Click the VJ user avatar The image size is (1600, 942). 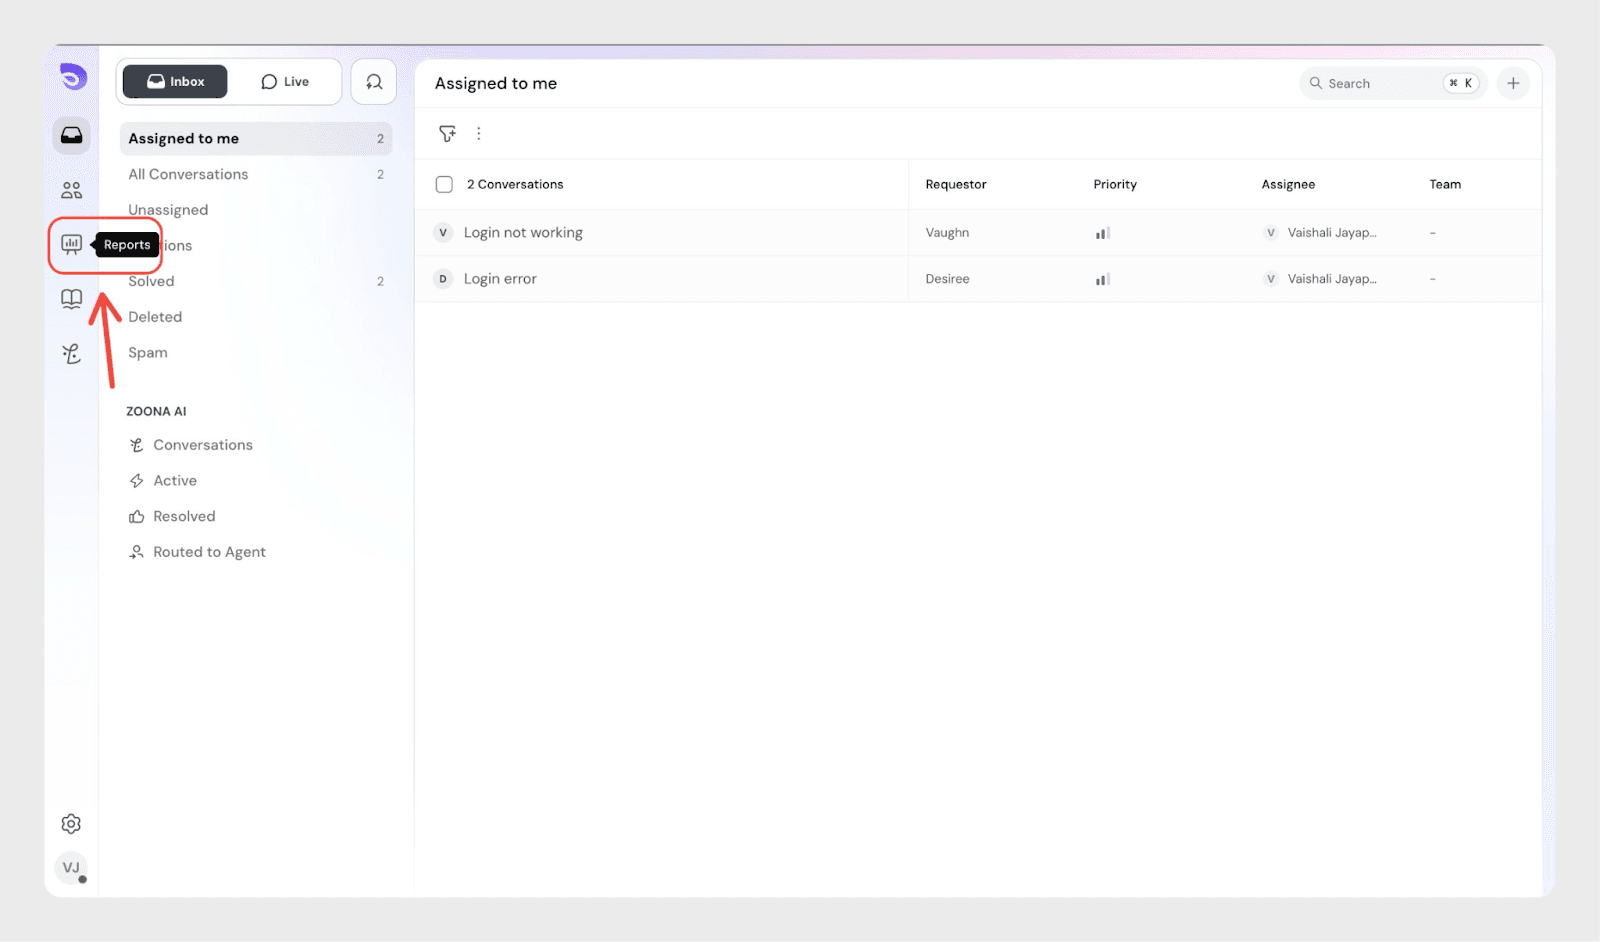(71, 867)
